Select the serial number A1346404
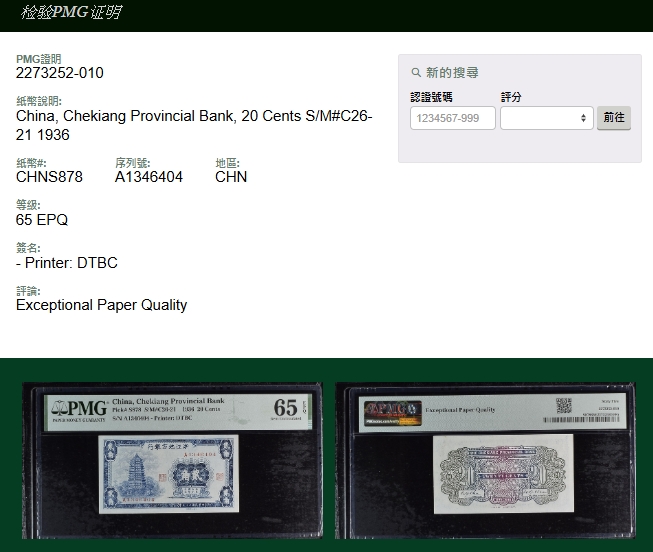This screenshot has height=552, width=653. point(149,177)
